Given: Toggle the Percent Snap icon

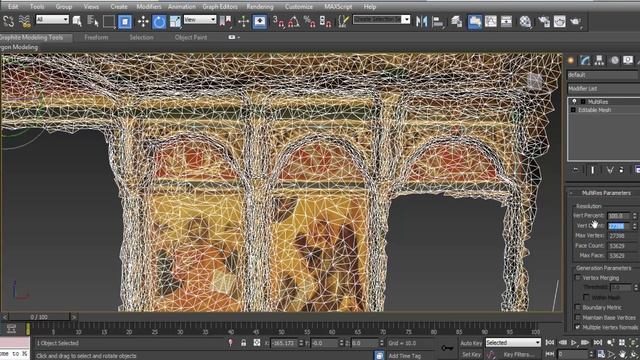Looking at the screenshot, I should (310, 21).
